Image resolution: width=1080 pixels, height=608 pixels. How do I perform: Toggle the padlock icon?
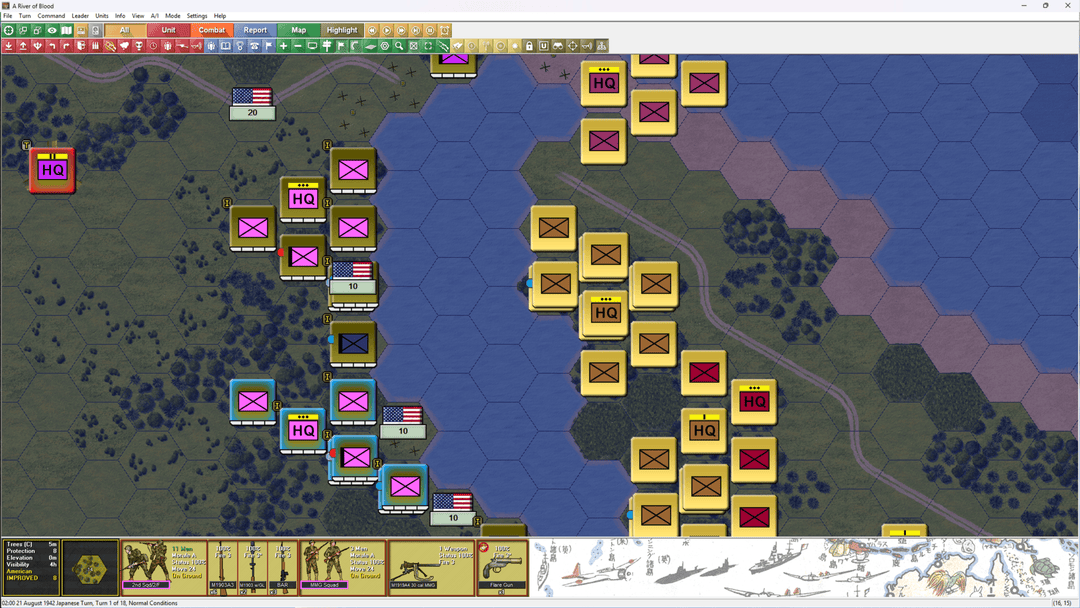tap(529, 46)
